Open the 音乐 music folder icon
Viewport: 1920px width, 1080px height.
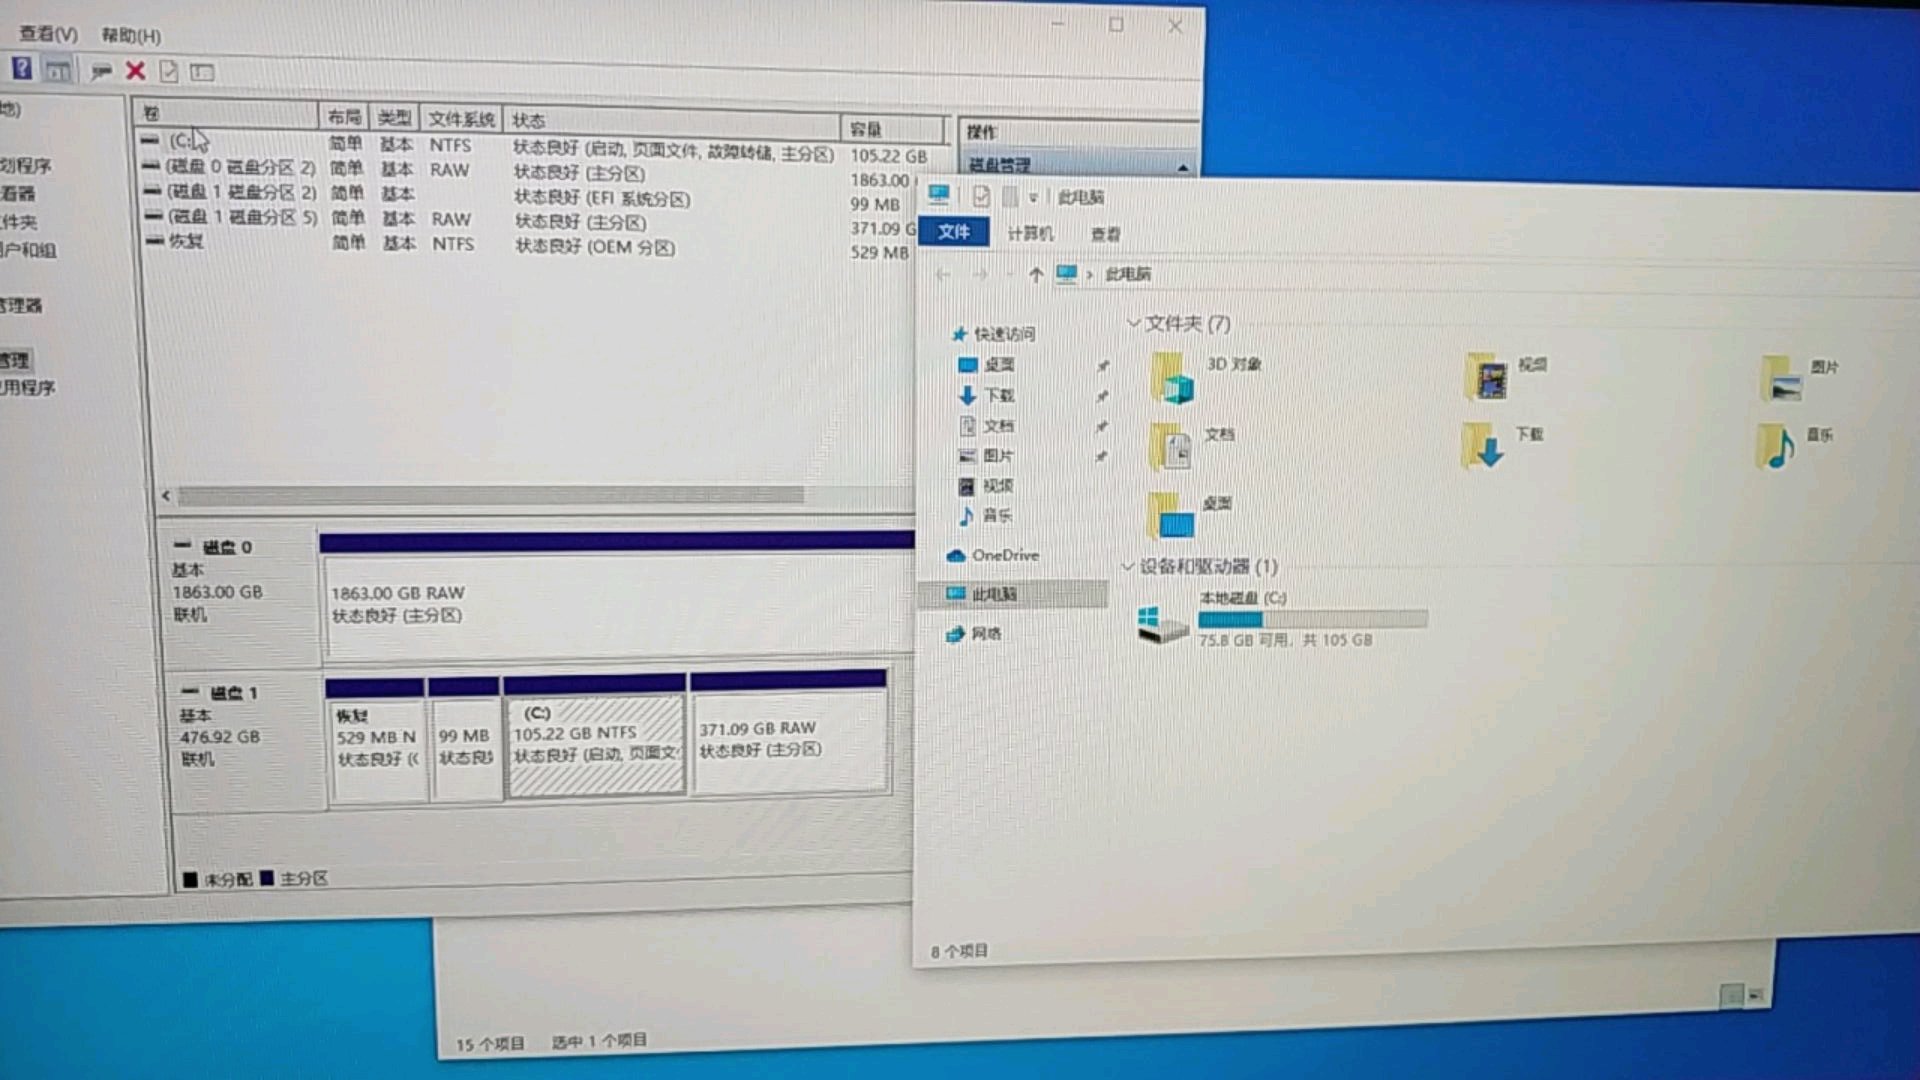pos(1777,447)
